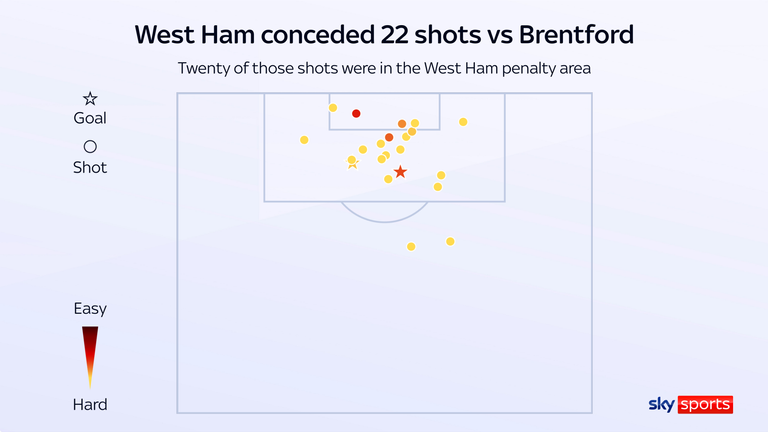768x432 pixels.
Task: Click the 'Easy' difficulty label
Action: point(90,309)
